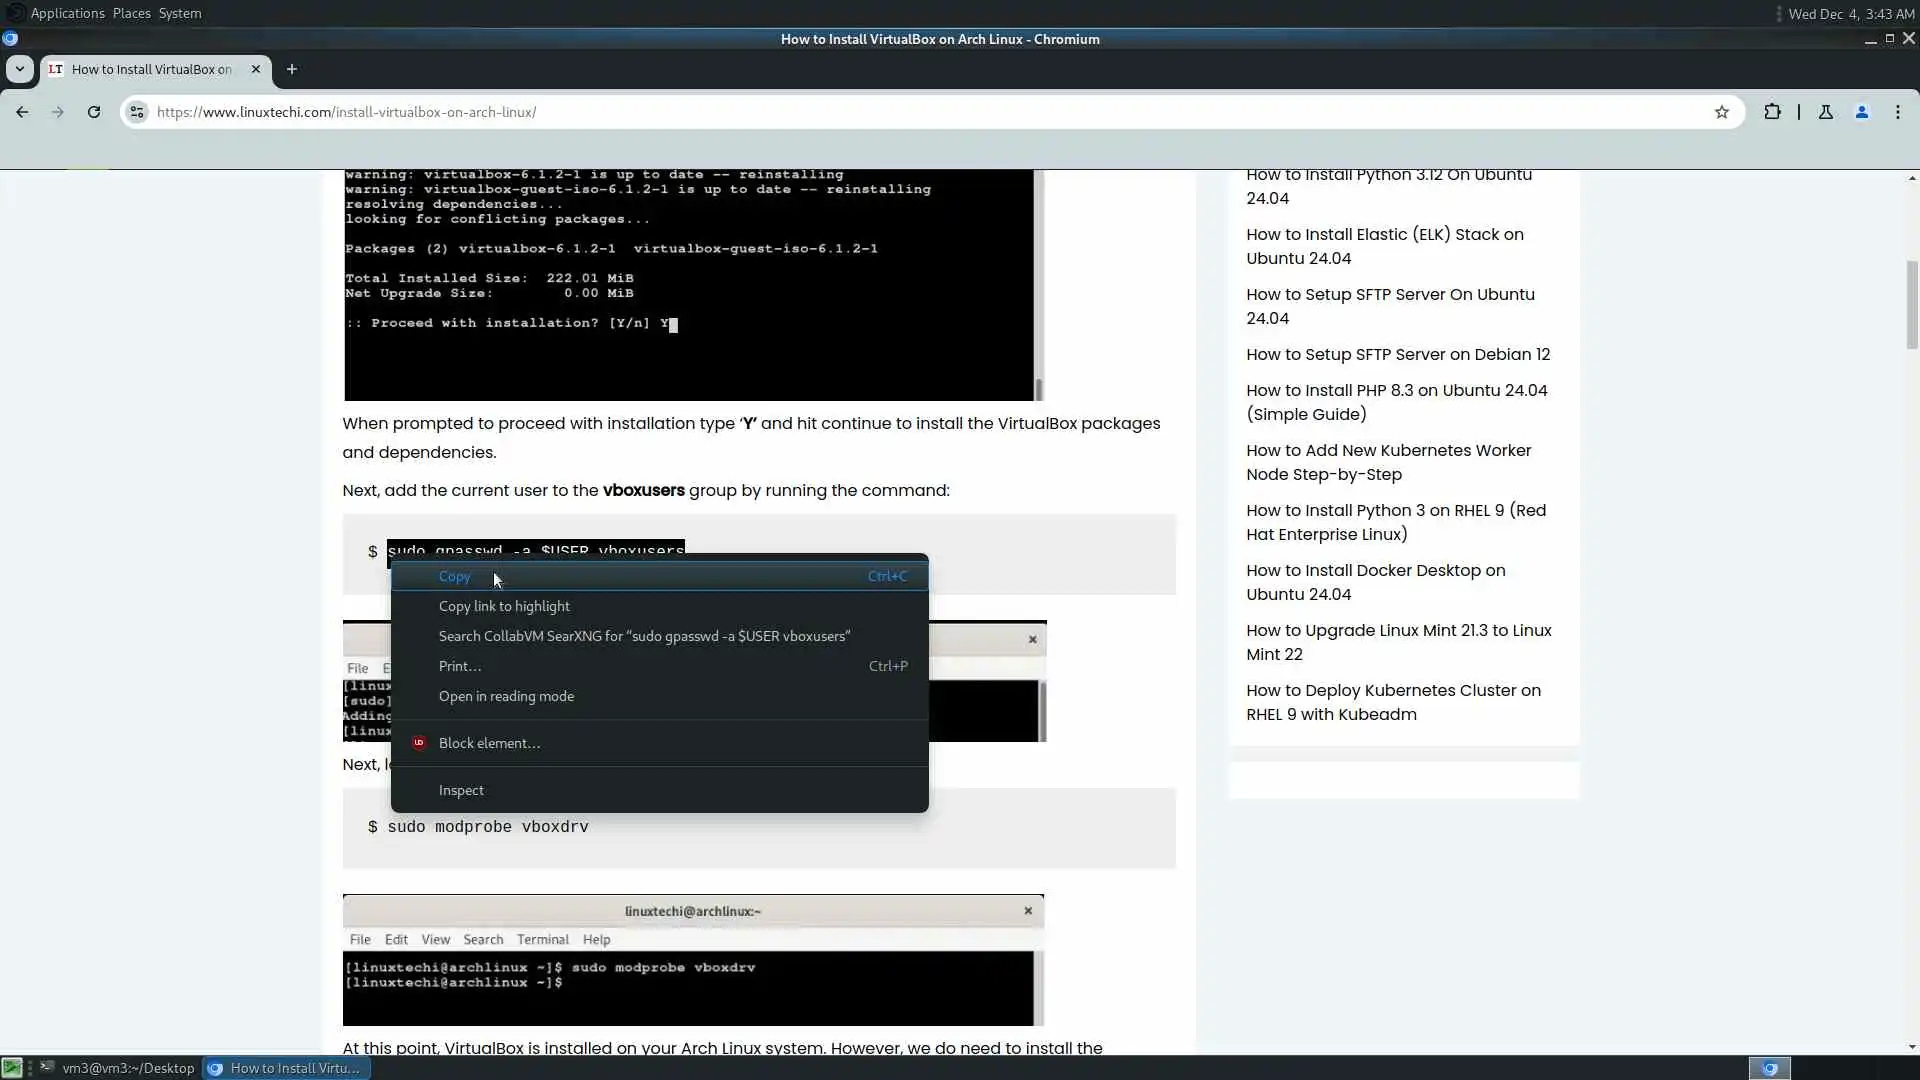
Task: Open the Places menu
Action: [131, 13]
